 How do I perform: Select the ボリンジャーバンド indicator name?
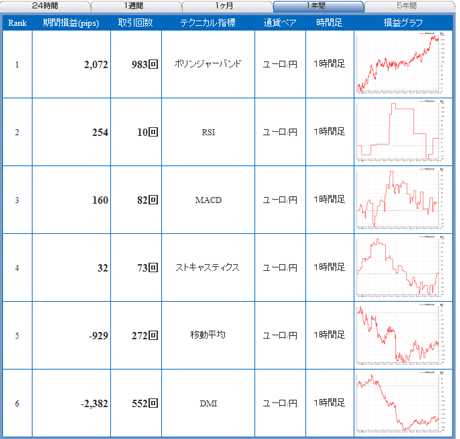coord(208,64)
